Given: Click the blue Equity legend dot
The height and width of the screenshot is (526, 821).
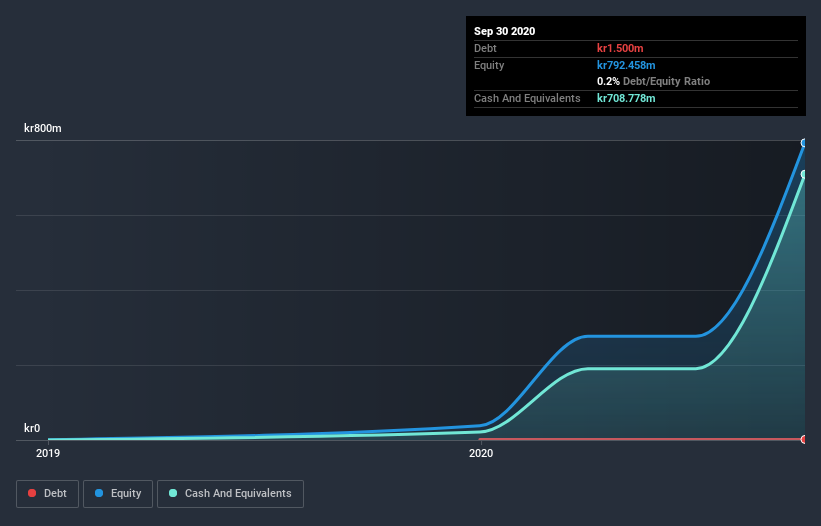Looking at the screenshot, I should coord(99,493).
